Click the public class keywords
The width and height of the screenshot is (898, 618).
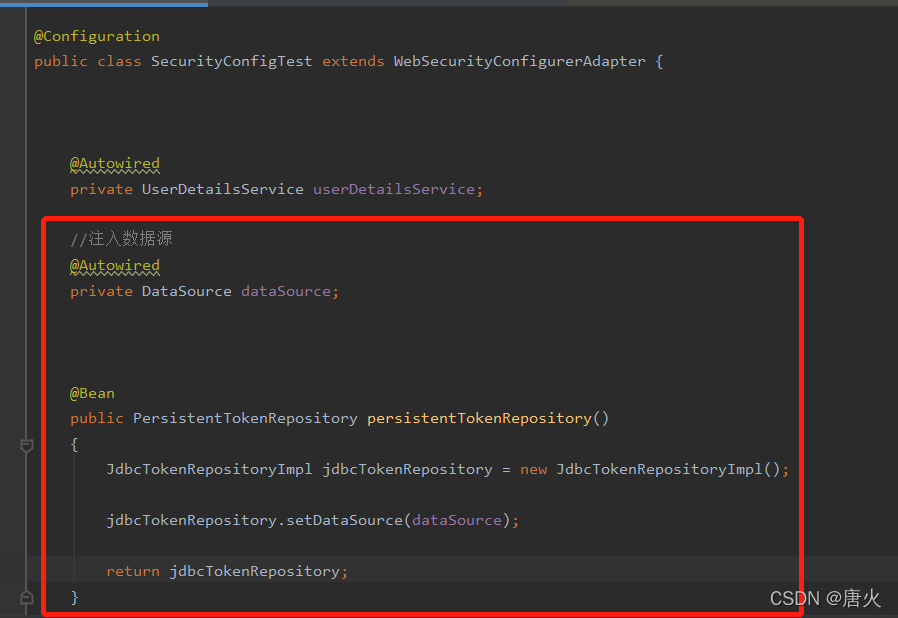(88, 61)
